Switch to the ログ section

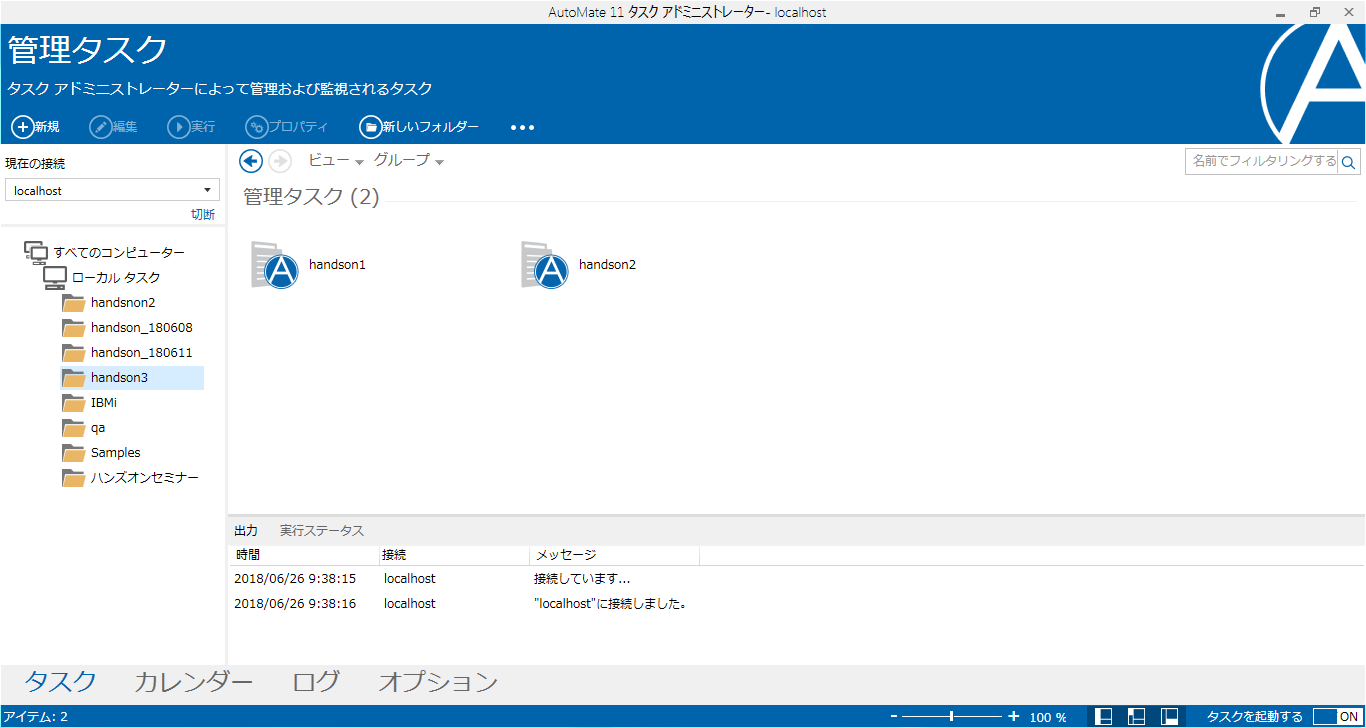click(316, 682)
